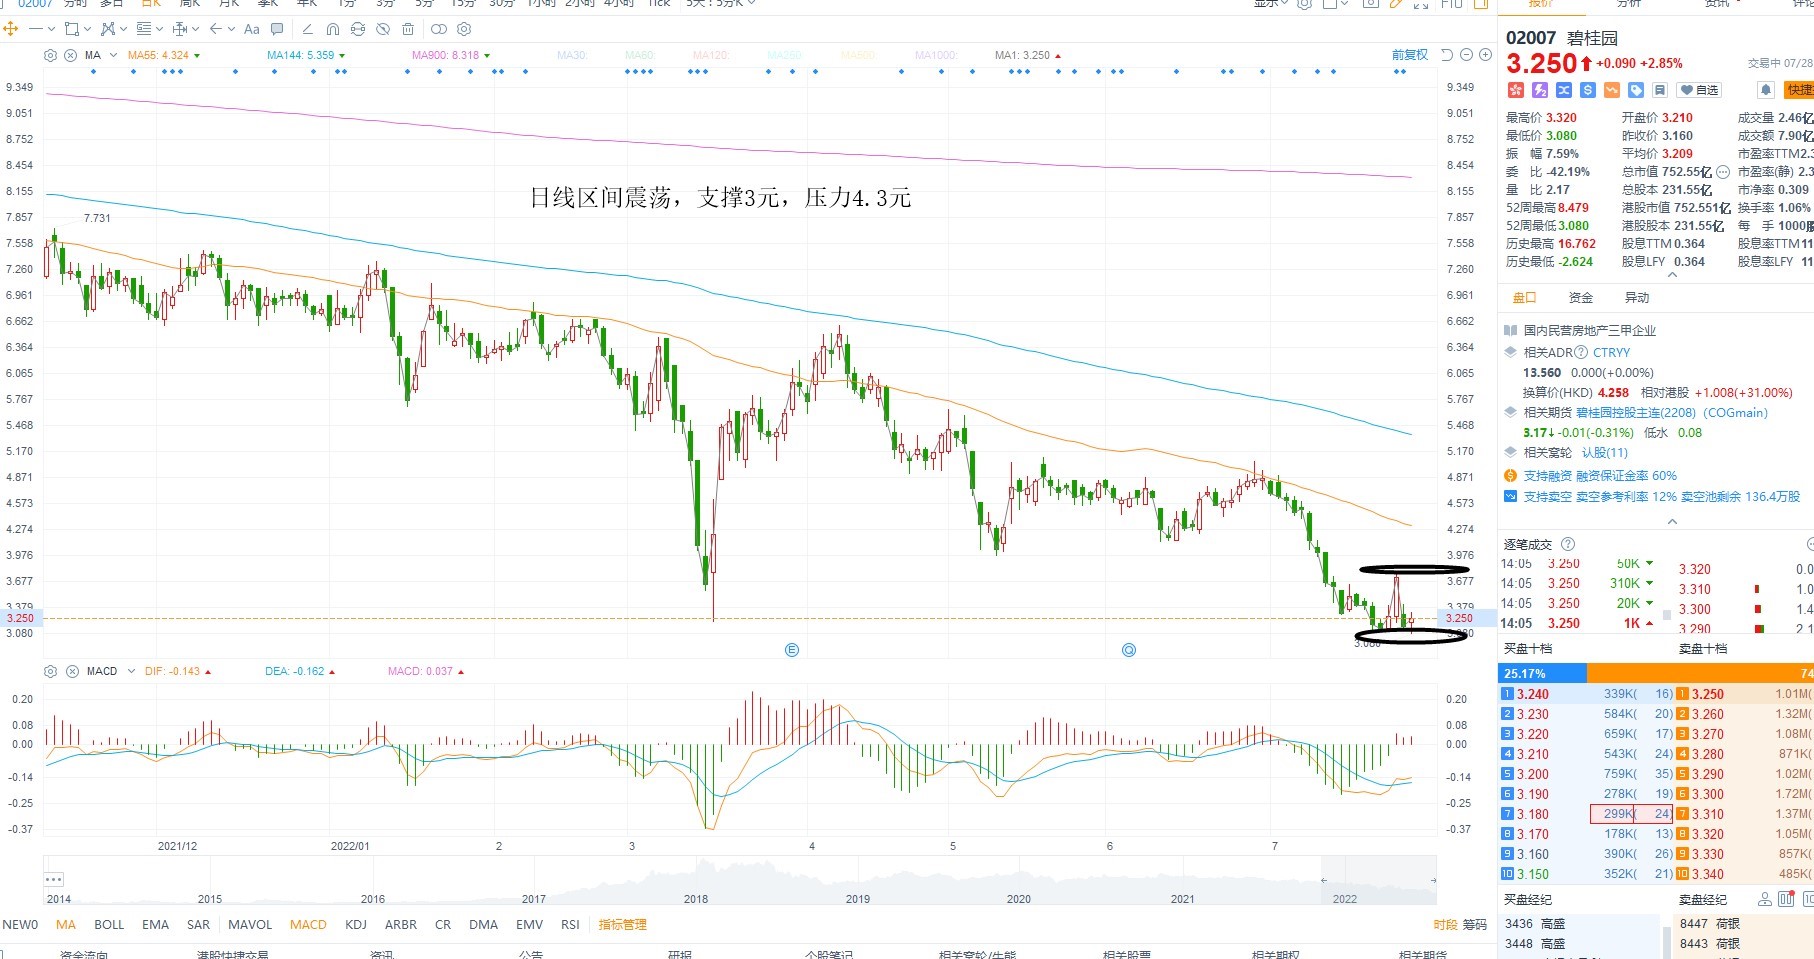Zoom out chart with minus circle
Screen dimensions: 1814x959
pyautogui.click(x=1466, y=55)
